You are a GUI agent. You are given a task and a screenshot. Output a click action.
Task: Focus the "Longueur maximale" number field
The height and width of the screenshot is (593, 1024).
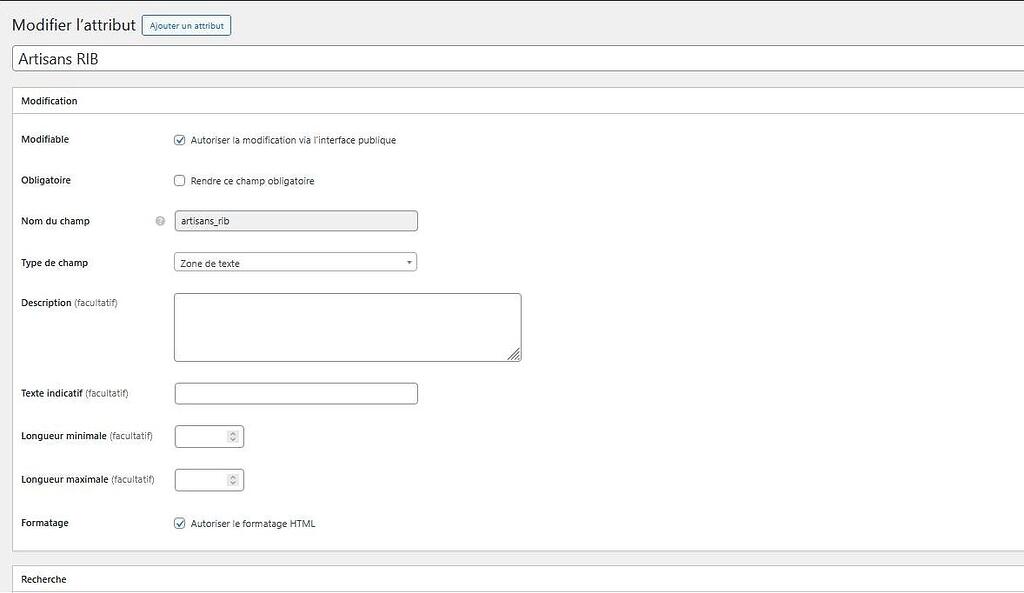tap(200, 479)
